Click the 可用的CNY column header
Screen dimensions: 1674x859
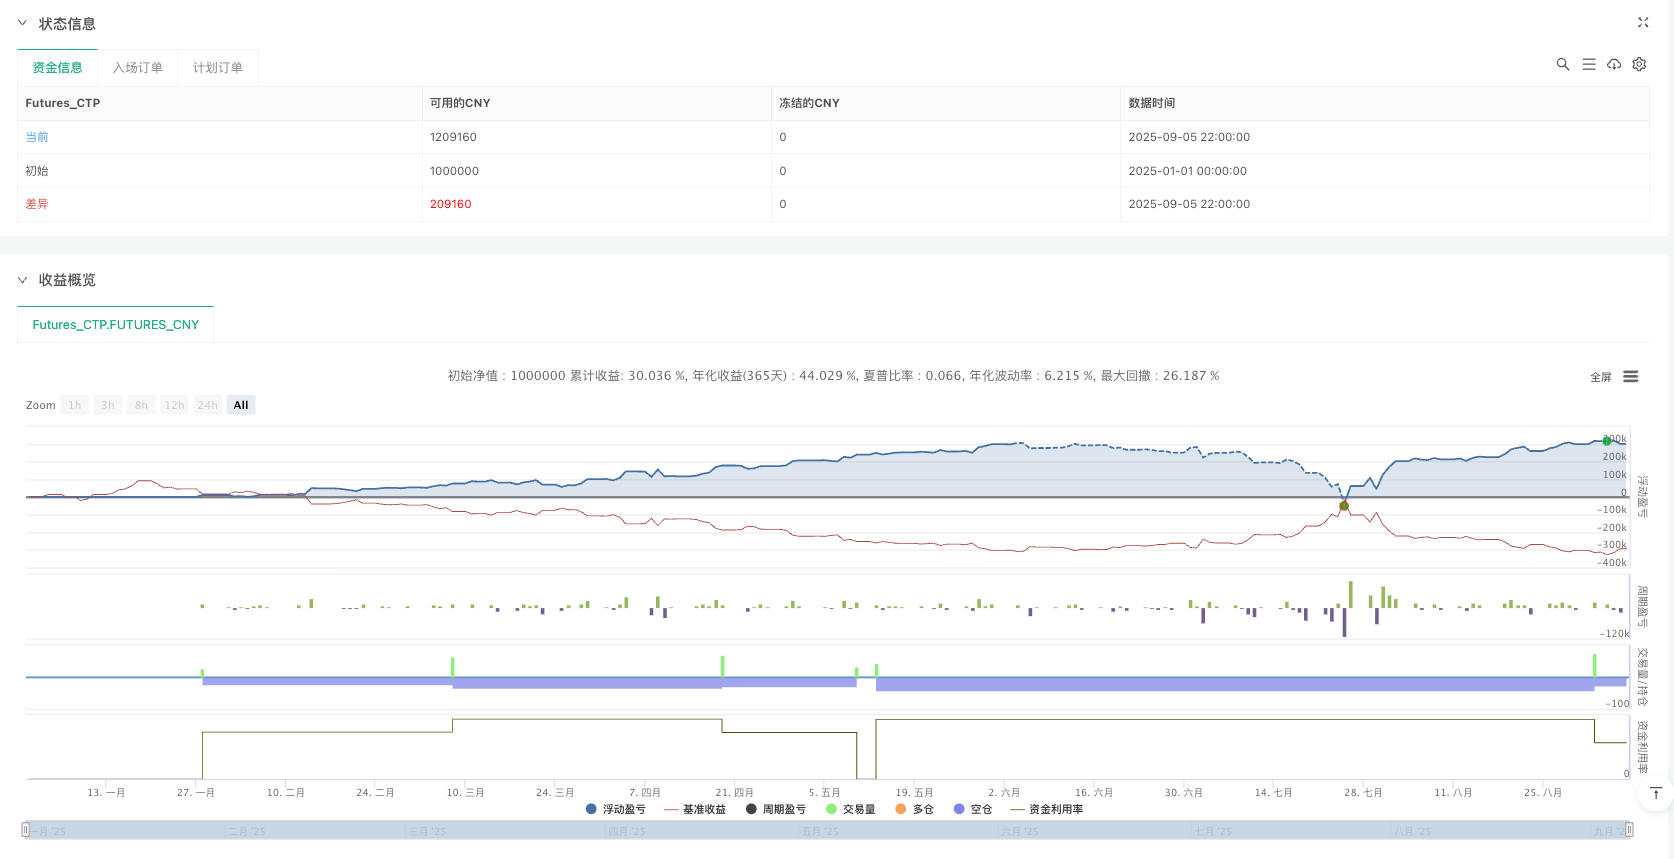coord(460,103)
